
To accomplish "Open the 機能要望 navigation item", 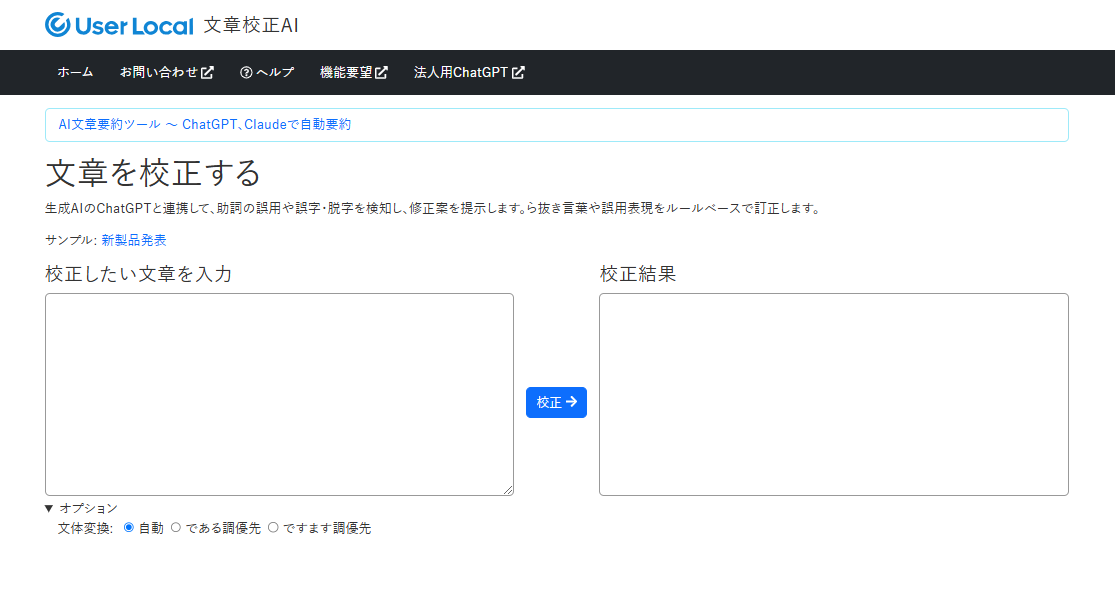I will [346, 73].
